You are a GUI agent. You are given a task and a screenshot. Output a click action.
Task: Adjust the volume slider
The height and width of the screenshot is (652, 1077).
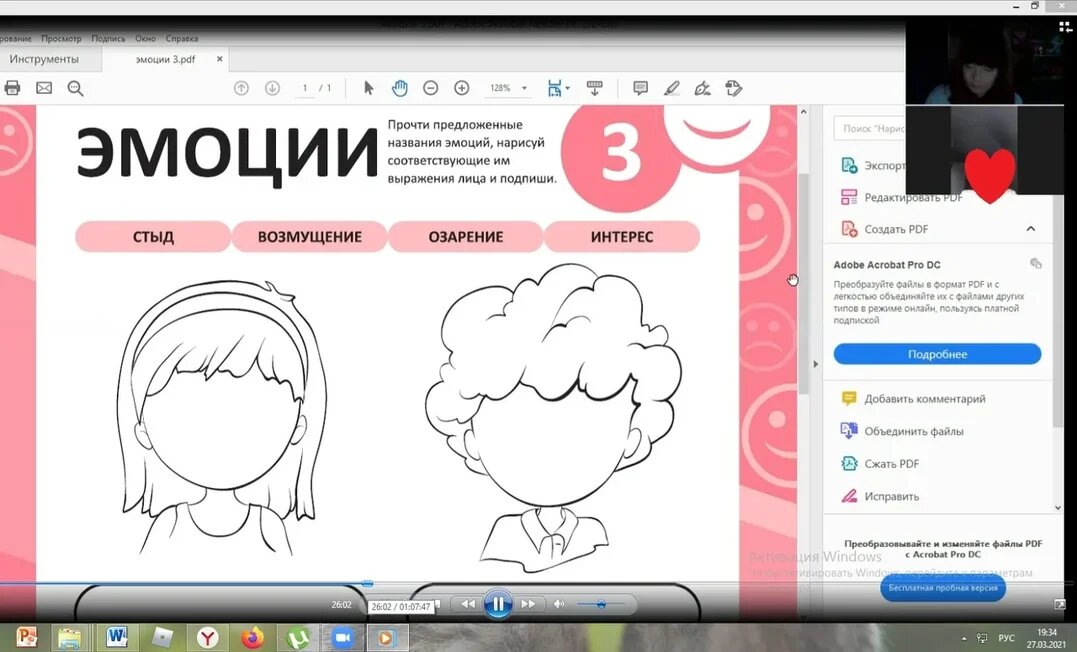601,604
